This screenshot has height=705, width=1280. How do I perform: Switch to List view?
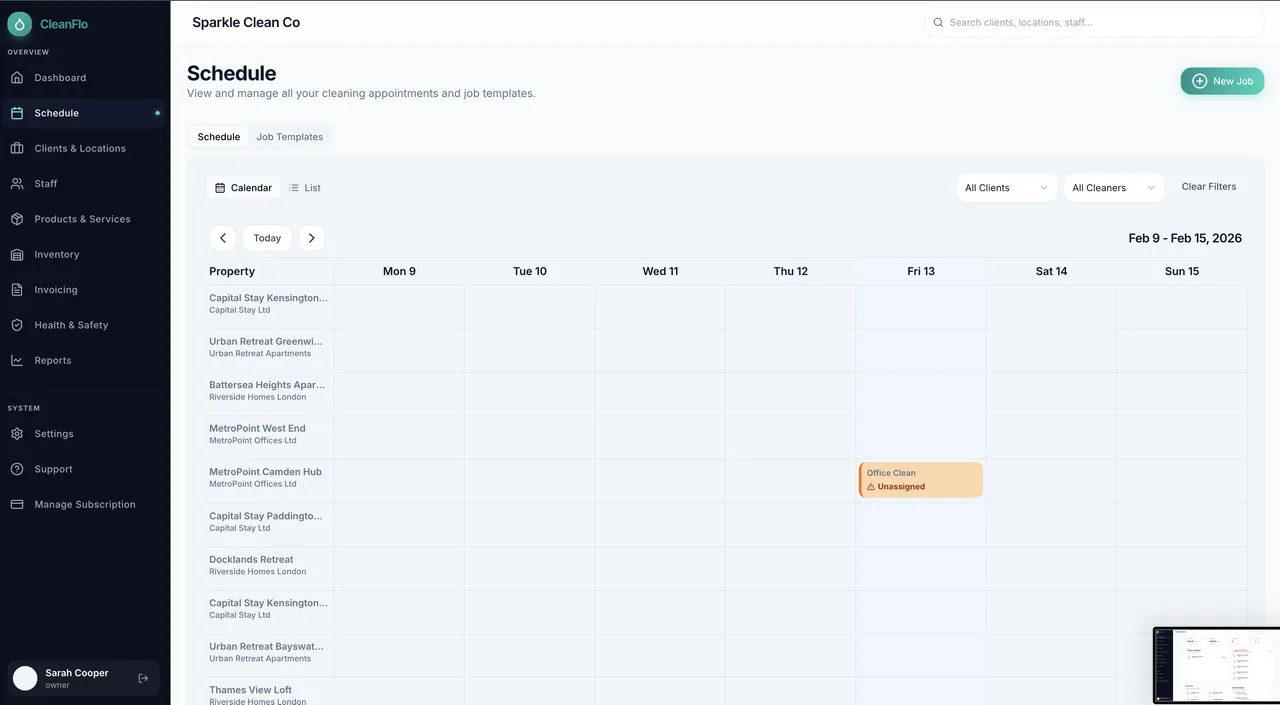tap(305, 188)
